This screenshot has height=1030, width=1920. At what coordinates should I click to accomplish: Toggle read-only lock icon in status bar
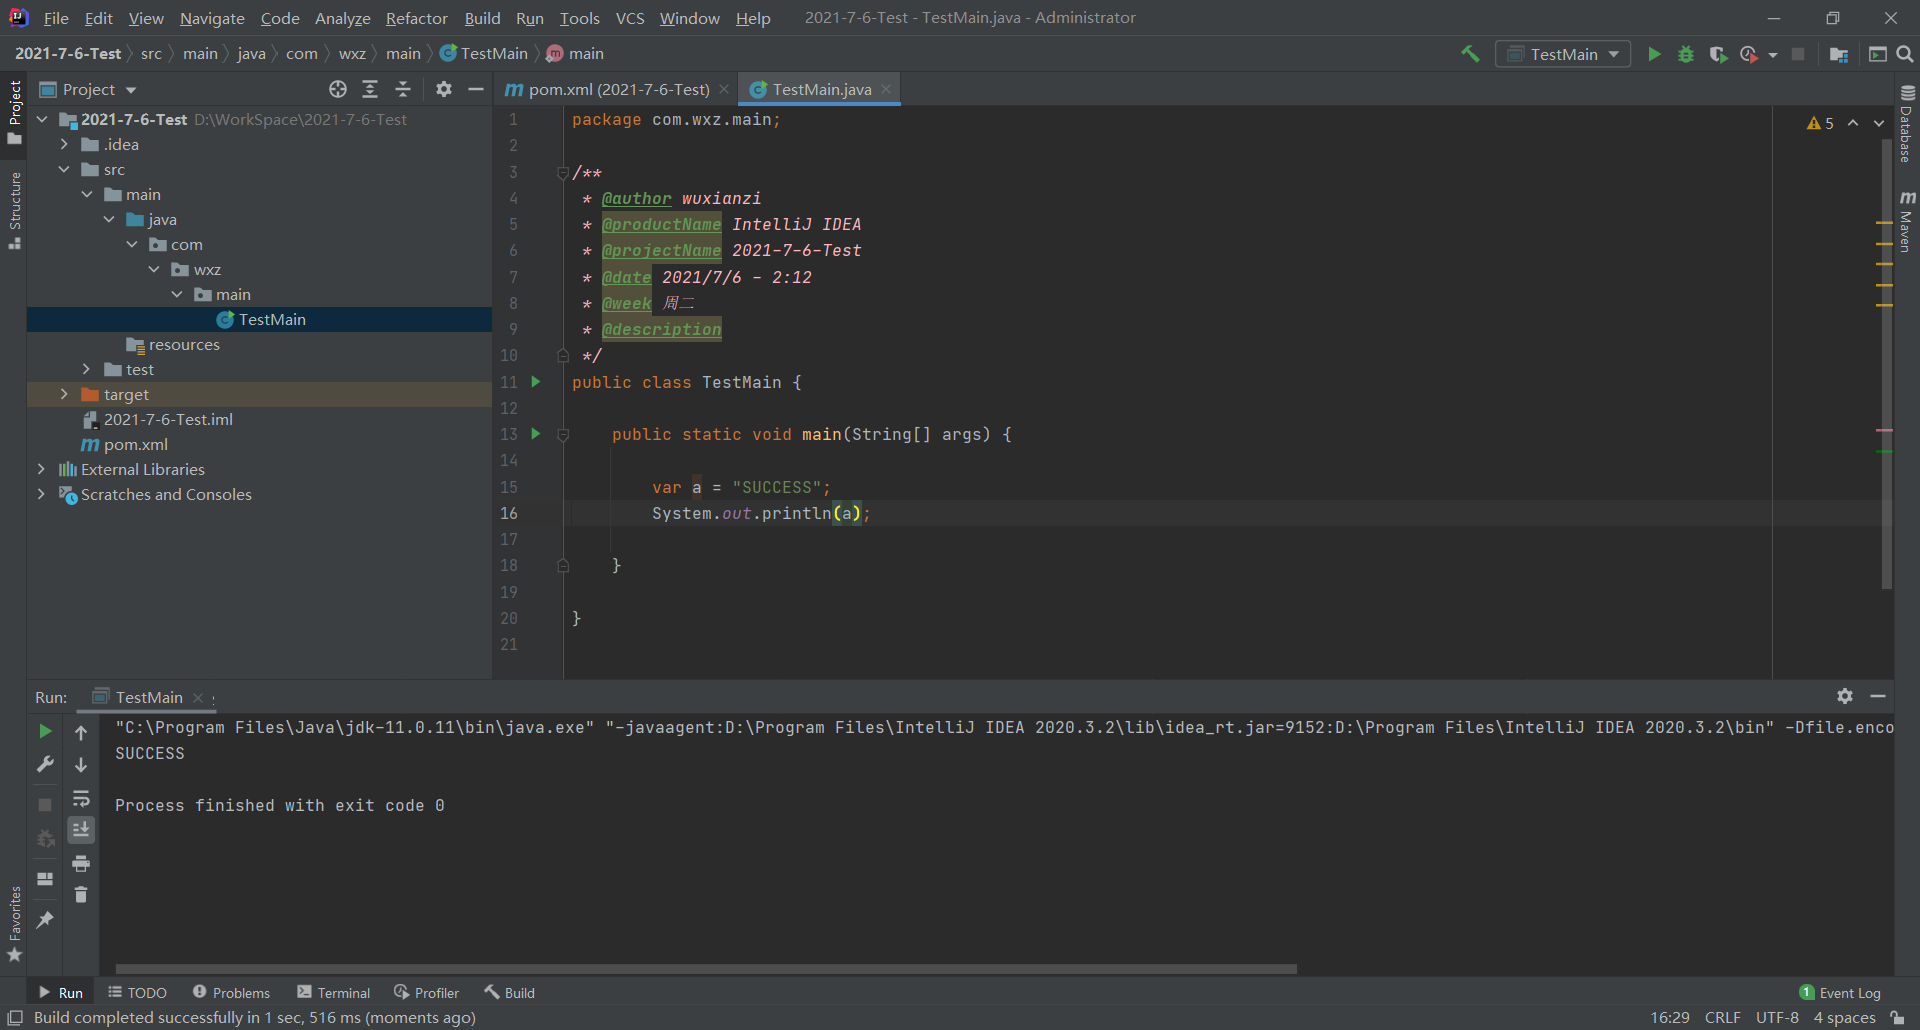pyautogui.click(x=1897, y=1018)
